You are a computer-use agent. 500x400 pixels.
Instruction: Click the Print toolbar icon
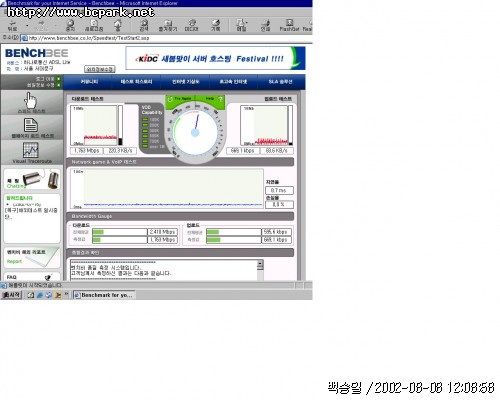coord(265,25)
